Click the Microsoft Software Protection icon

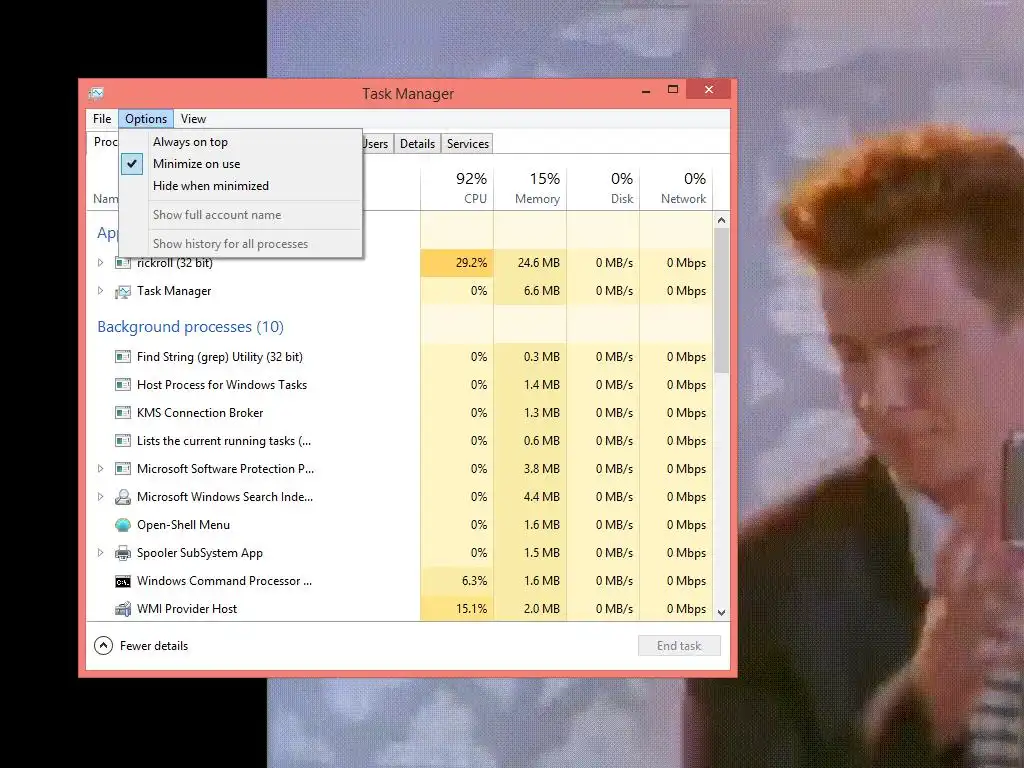click(123, 469)
